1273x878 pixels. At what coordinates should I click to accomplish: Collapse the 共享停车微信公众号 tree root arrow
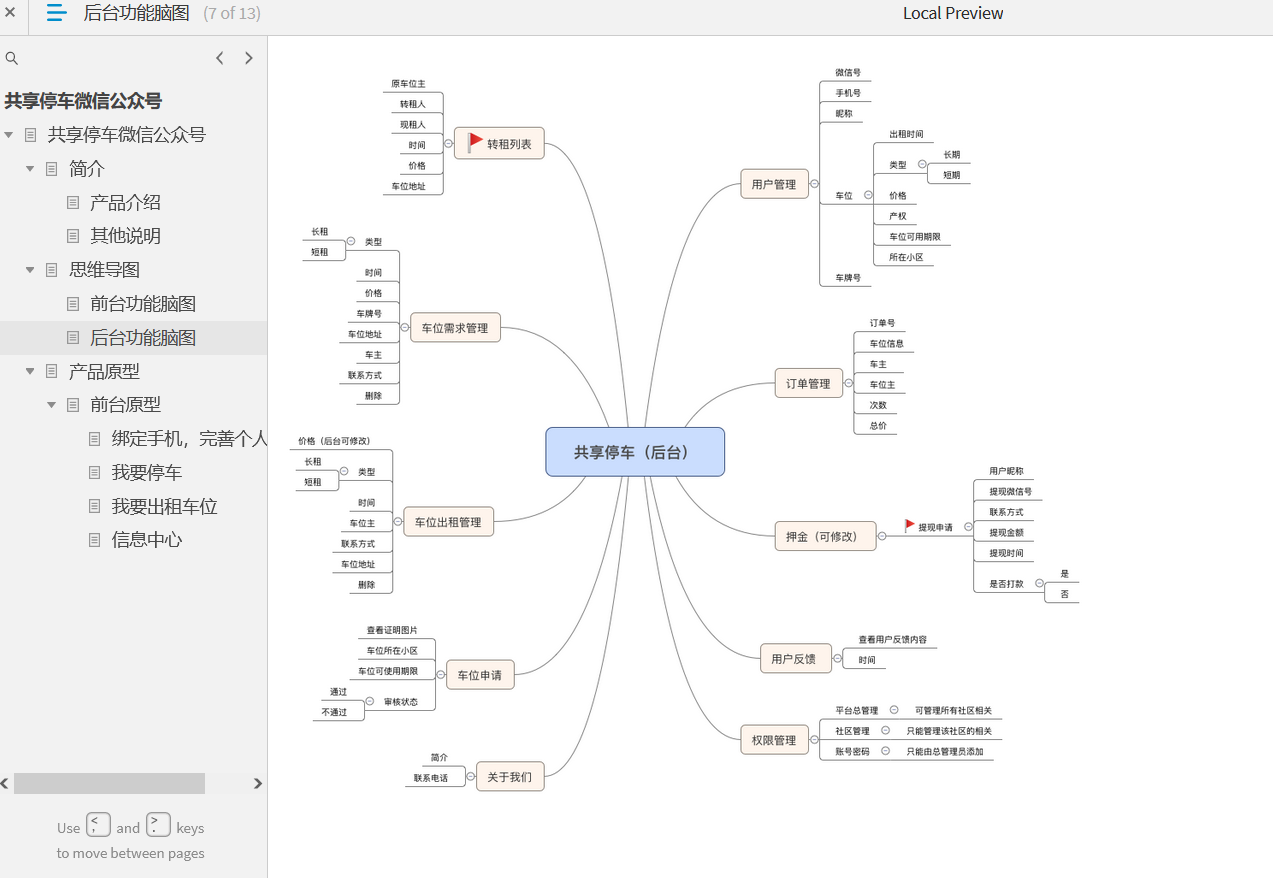9,135
